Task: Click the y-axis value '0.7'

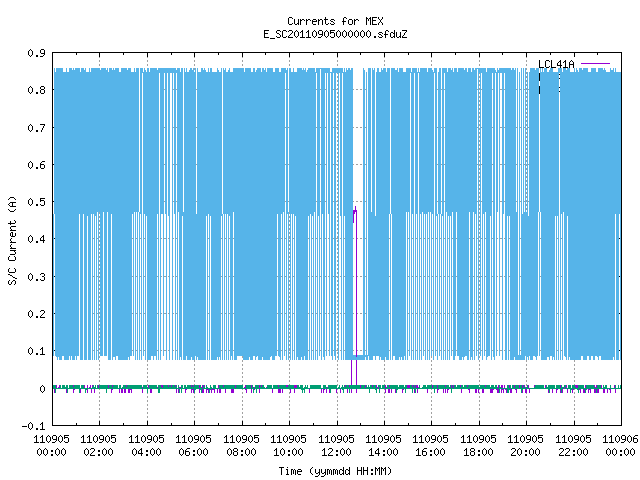Action: 36,128
